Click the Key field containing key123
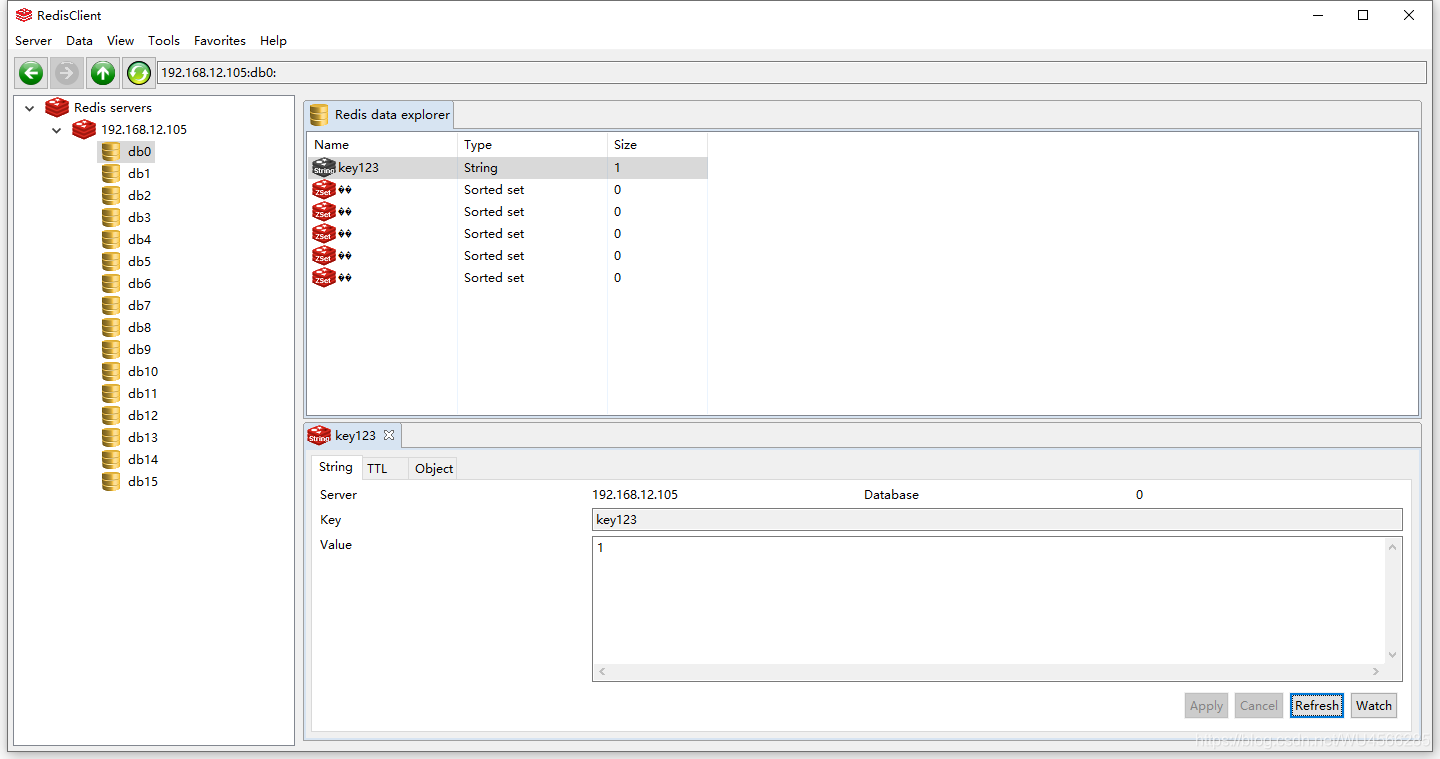1440x759 pixels. (997, 519)
